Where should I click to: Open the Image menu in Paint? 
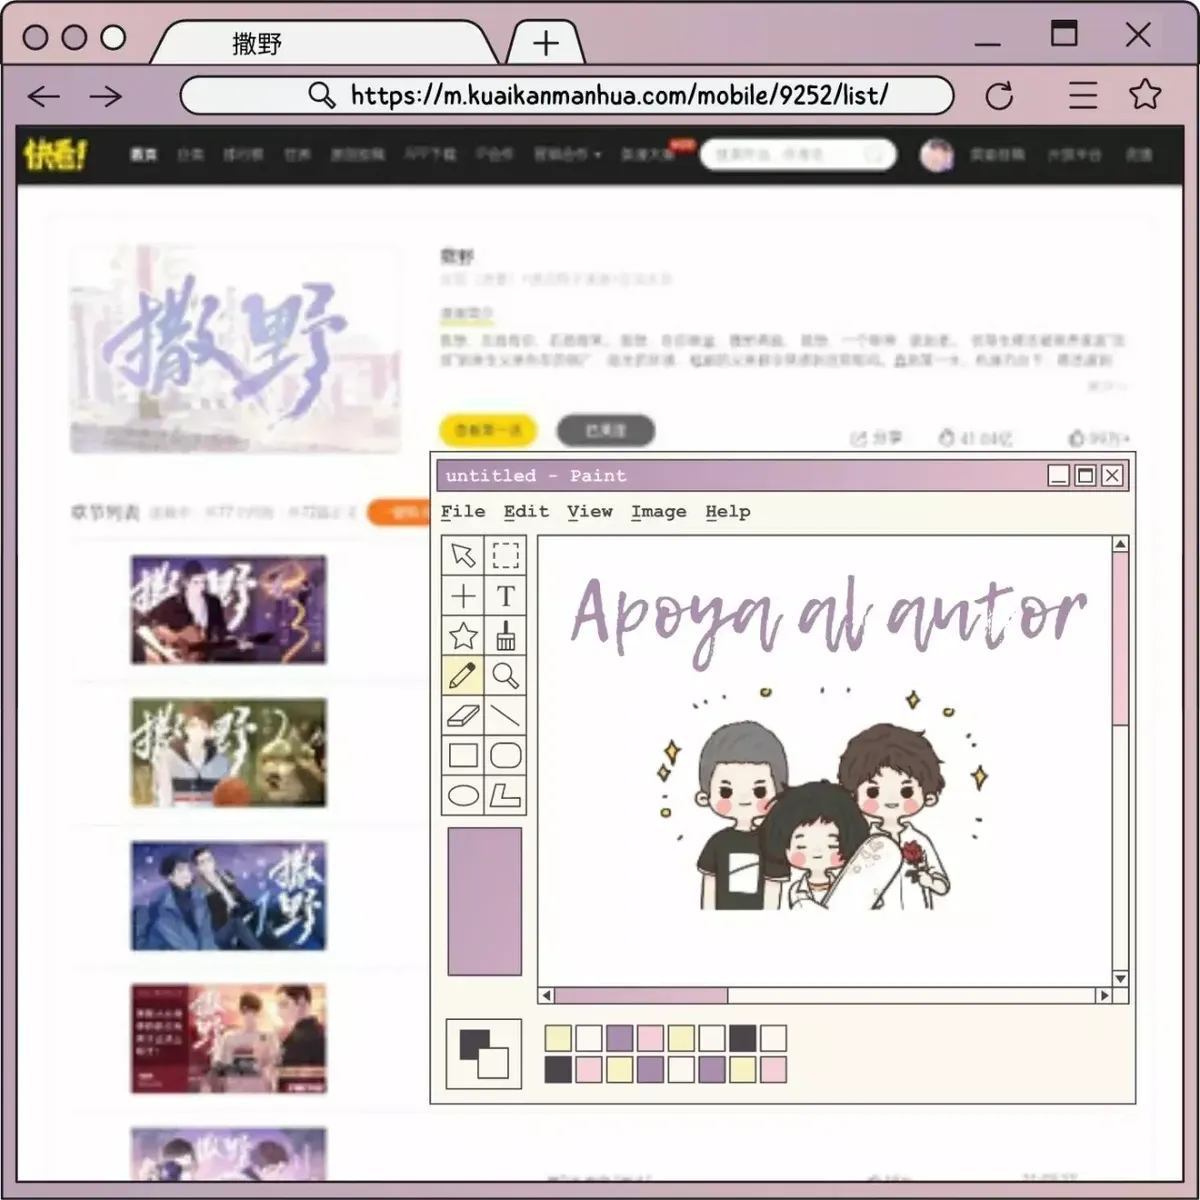pyautogui.click(x=659, y=511)
